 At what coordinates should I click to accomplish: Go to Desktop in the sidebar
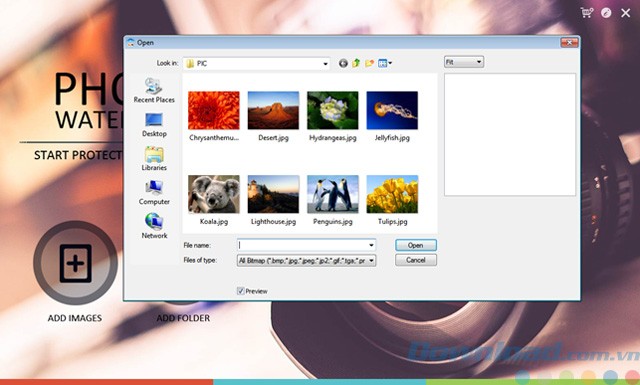click(154, 125)
